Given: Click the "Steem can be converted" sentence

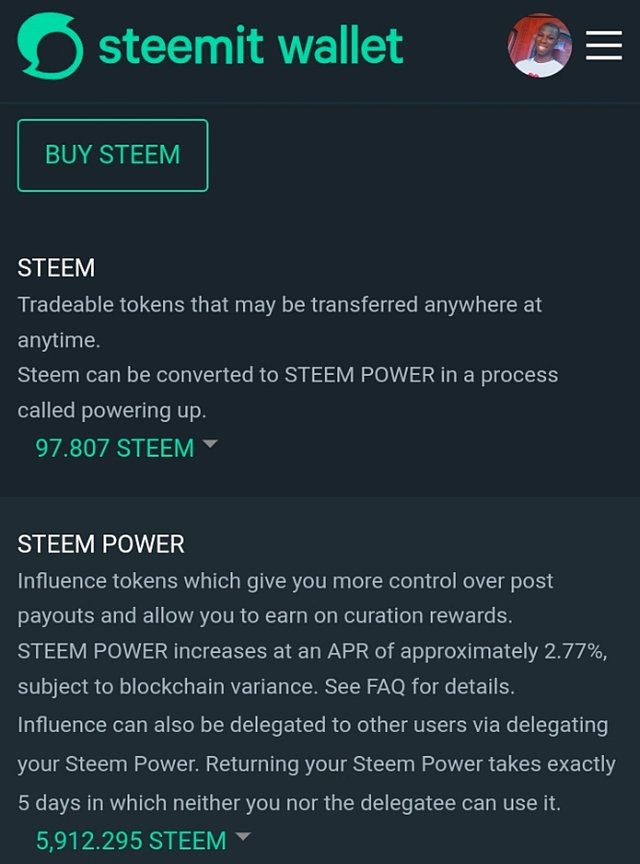Looking at the screenshot, I should pos(288,375).
